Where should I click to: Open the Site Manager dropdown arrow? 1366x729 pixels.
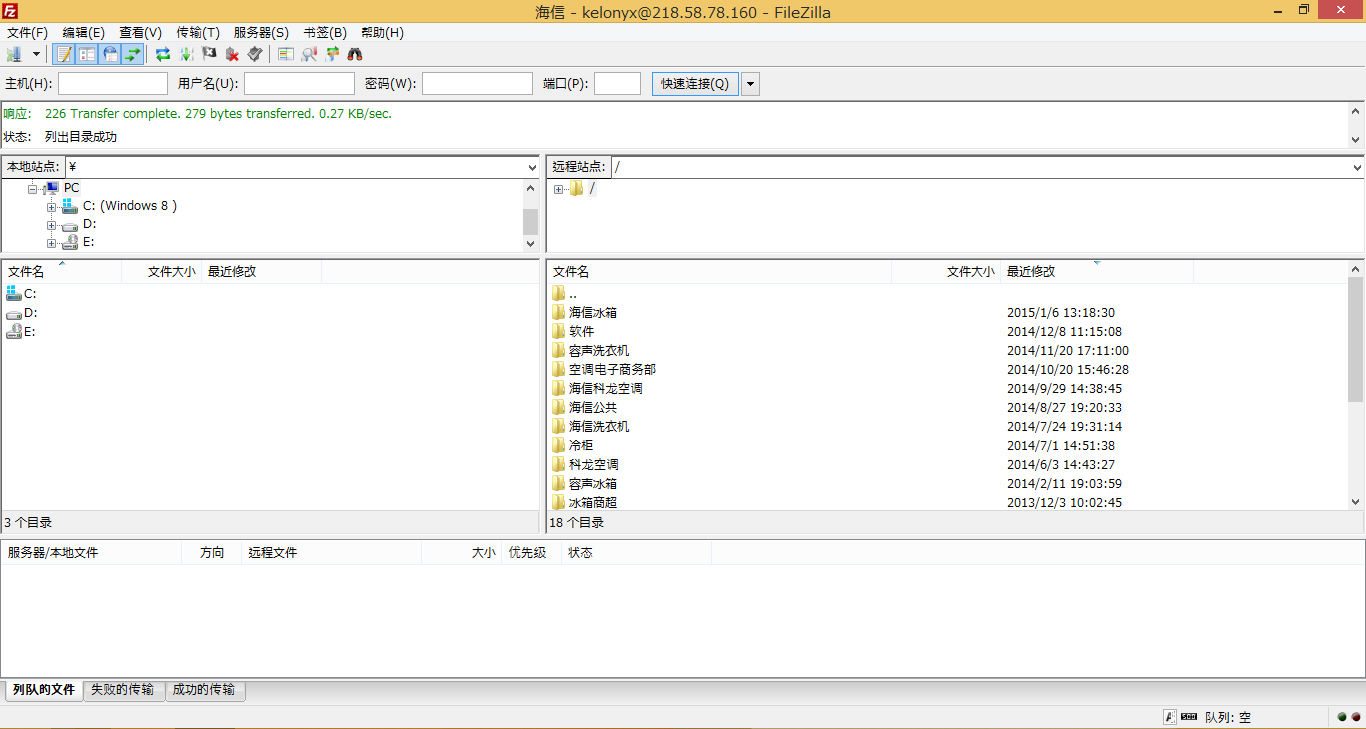tap(37, 54)
